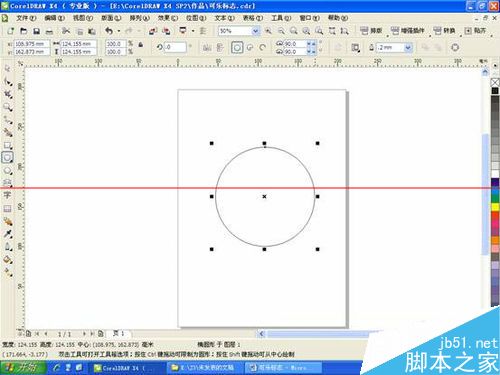Open the 效果 (Effects) menu
The height and width of the screenshot is (375, 500).
(168, 18)
